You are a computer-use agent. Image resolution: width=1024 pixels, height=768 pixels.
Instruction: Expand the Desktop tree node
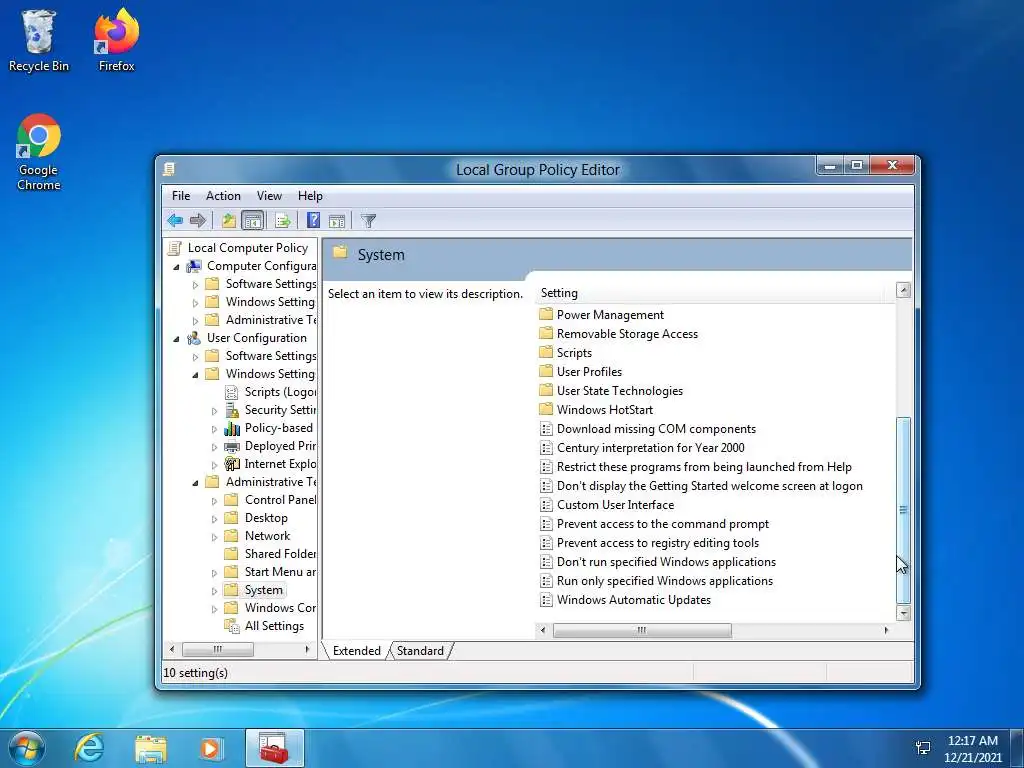tap(214, 519)
